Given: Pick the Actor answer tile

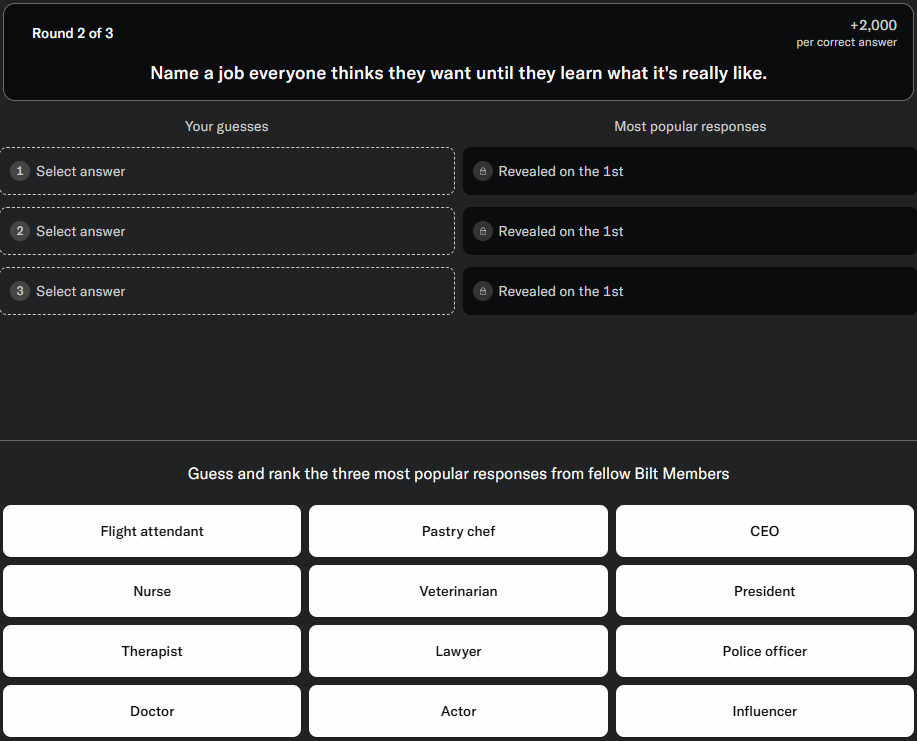Looking at the screenshot, I should click(458, 711).
